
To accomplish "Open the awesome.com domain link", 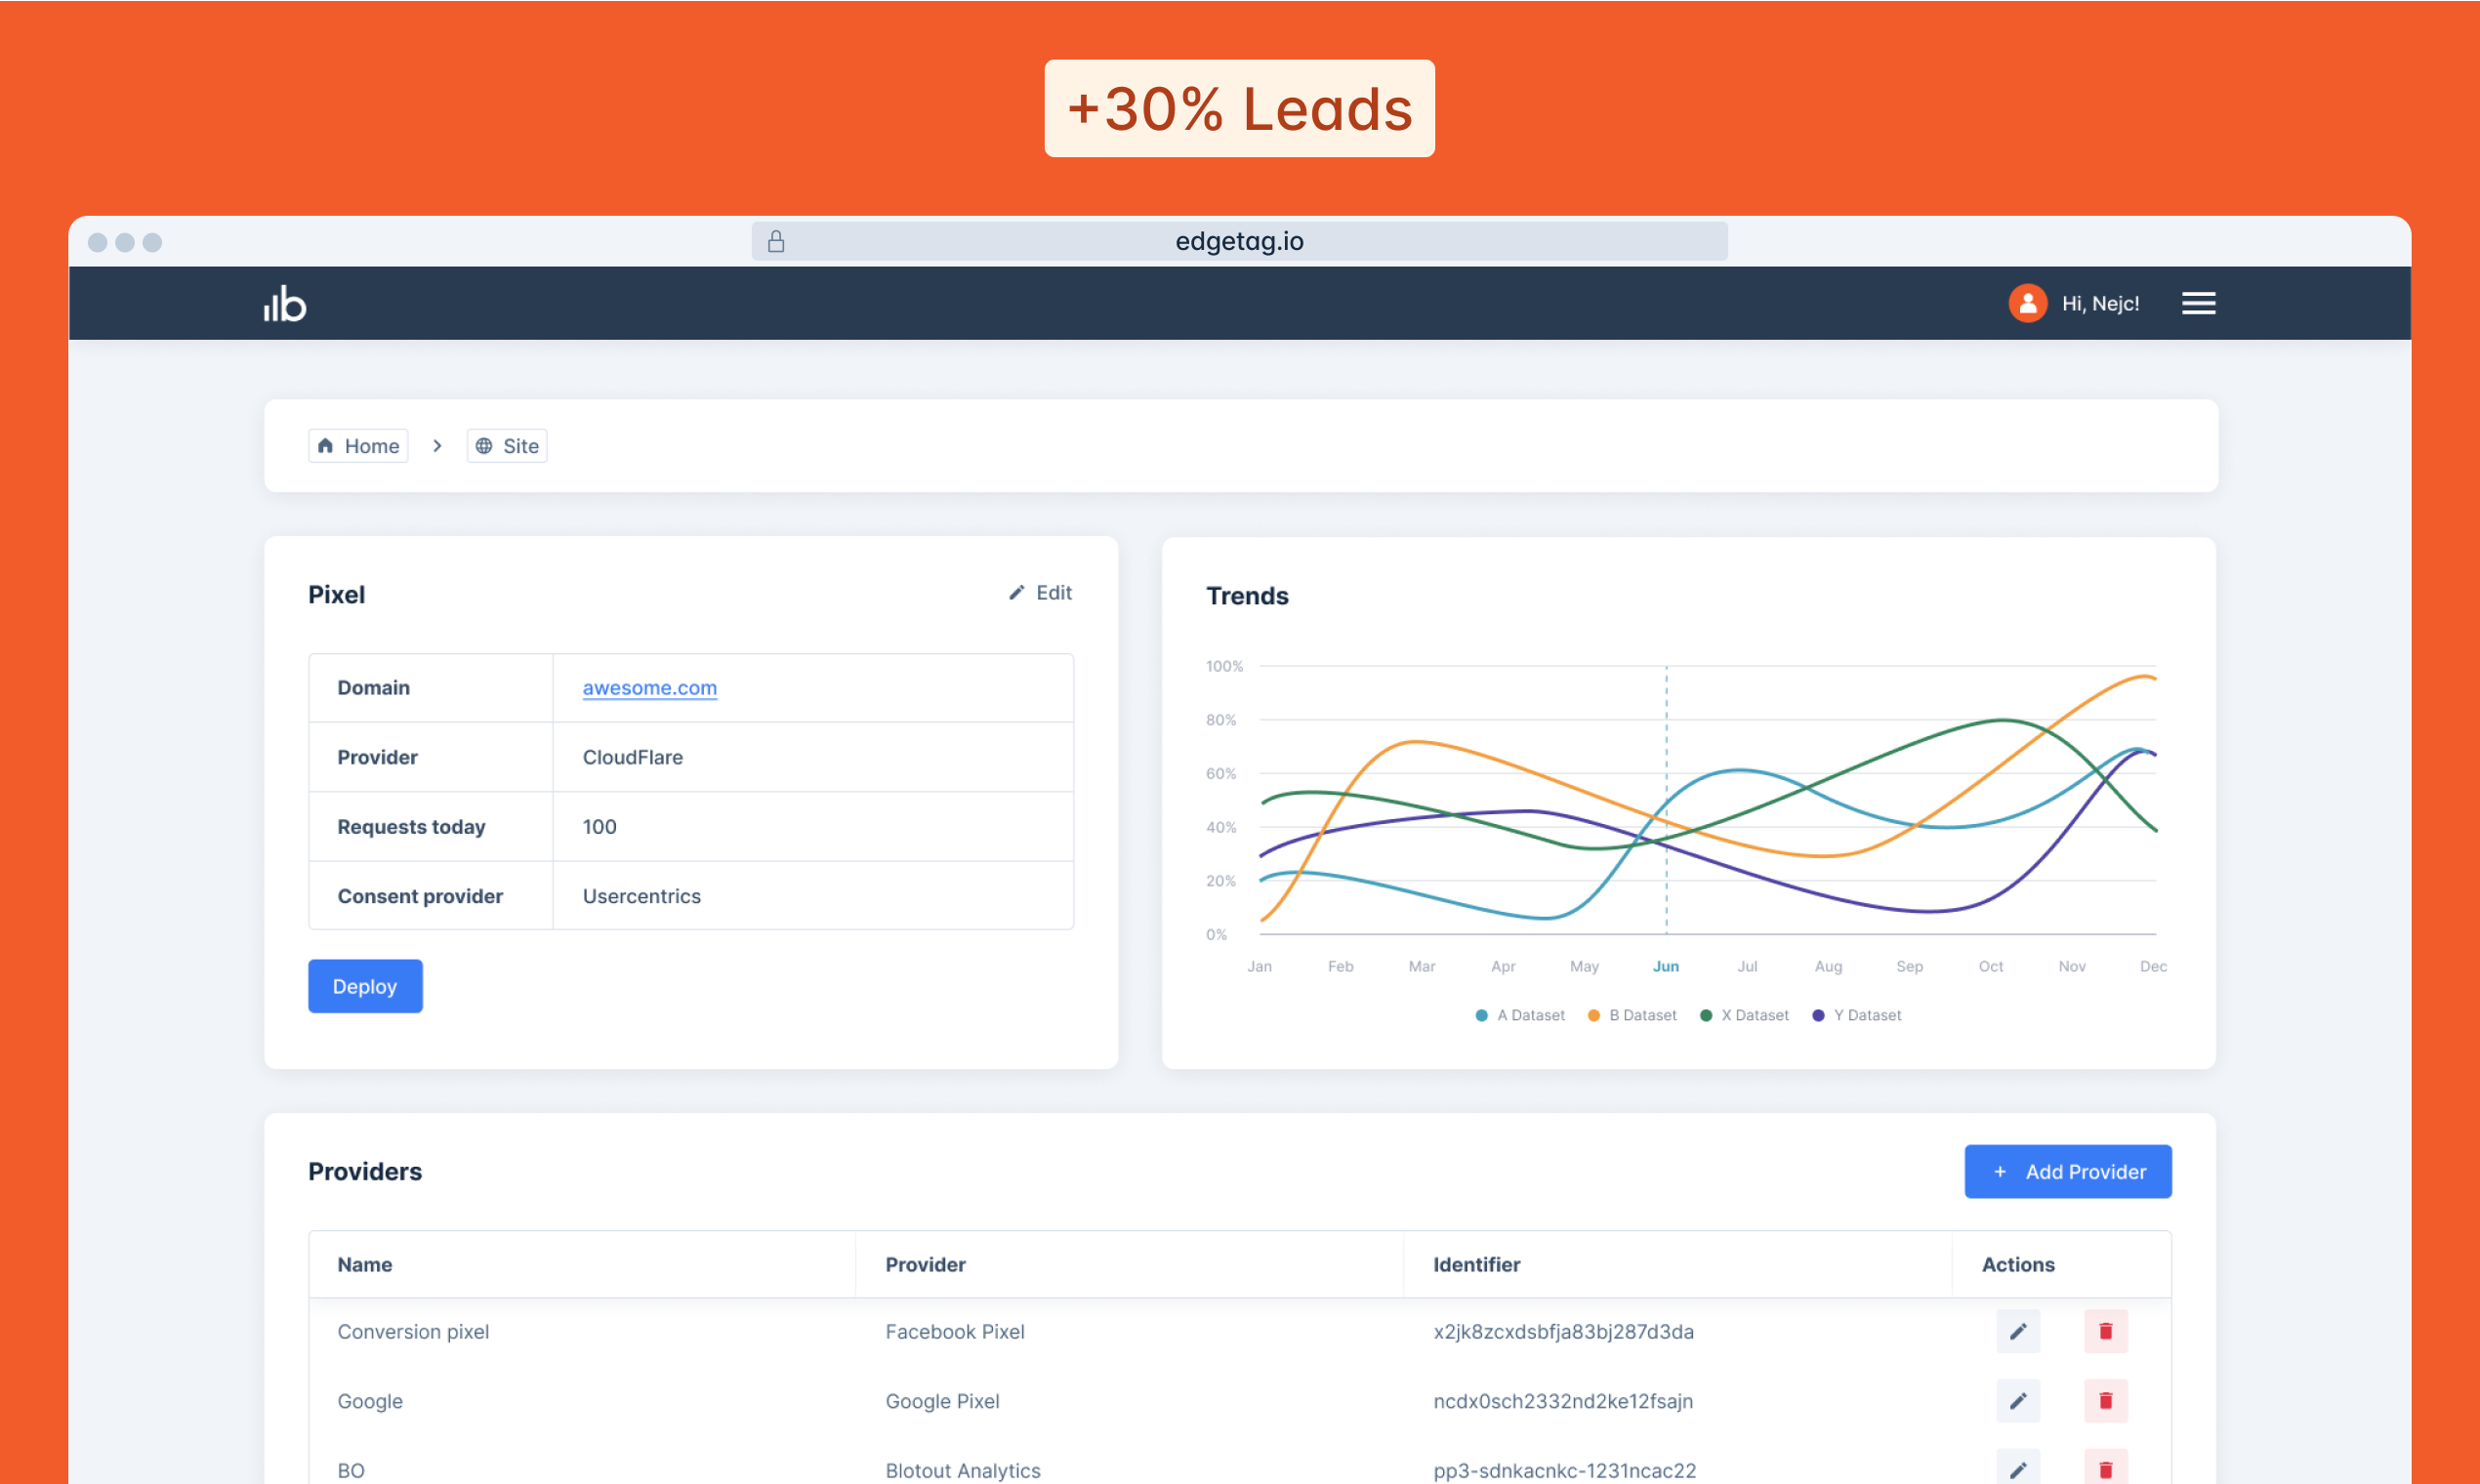I will pyautogui.click(x=649, y=688).
